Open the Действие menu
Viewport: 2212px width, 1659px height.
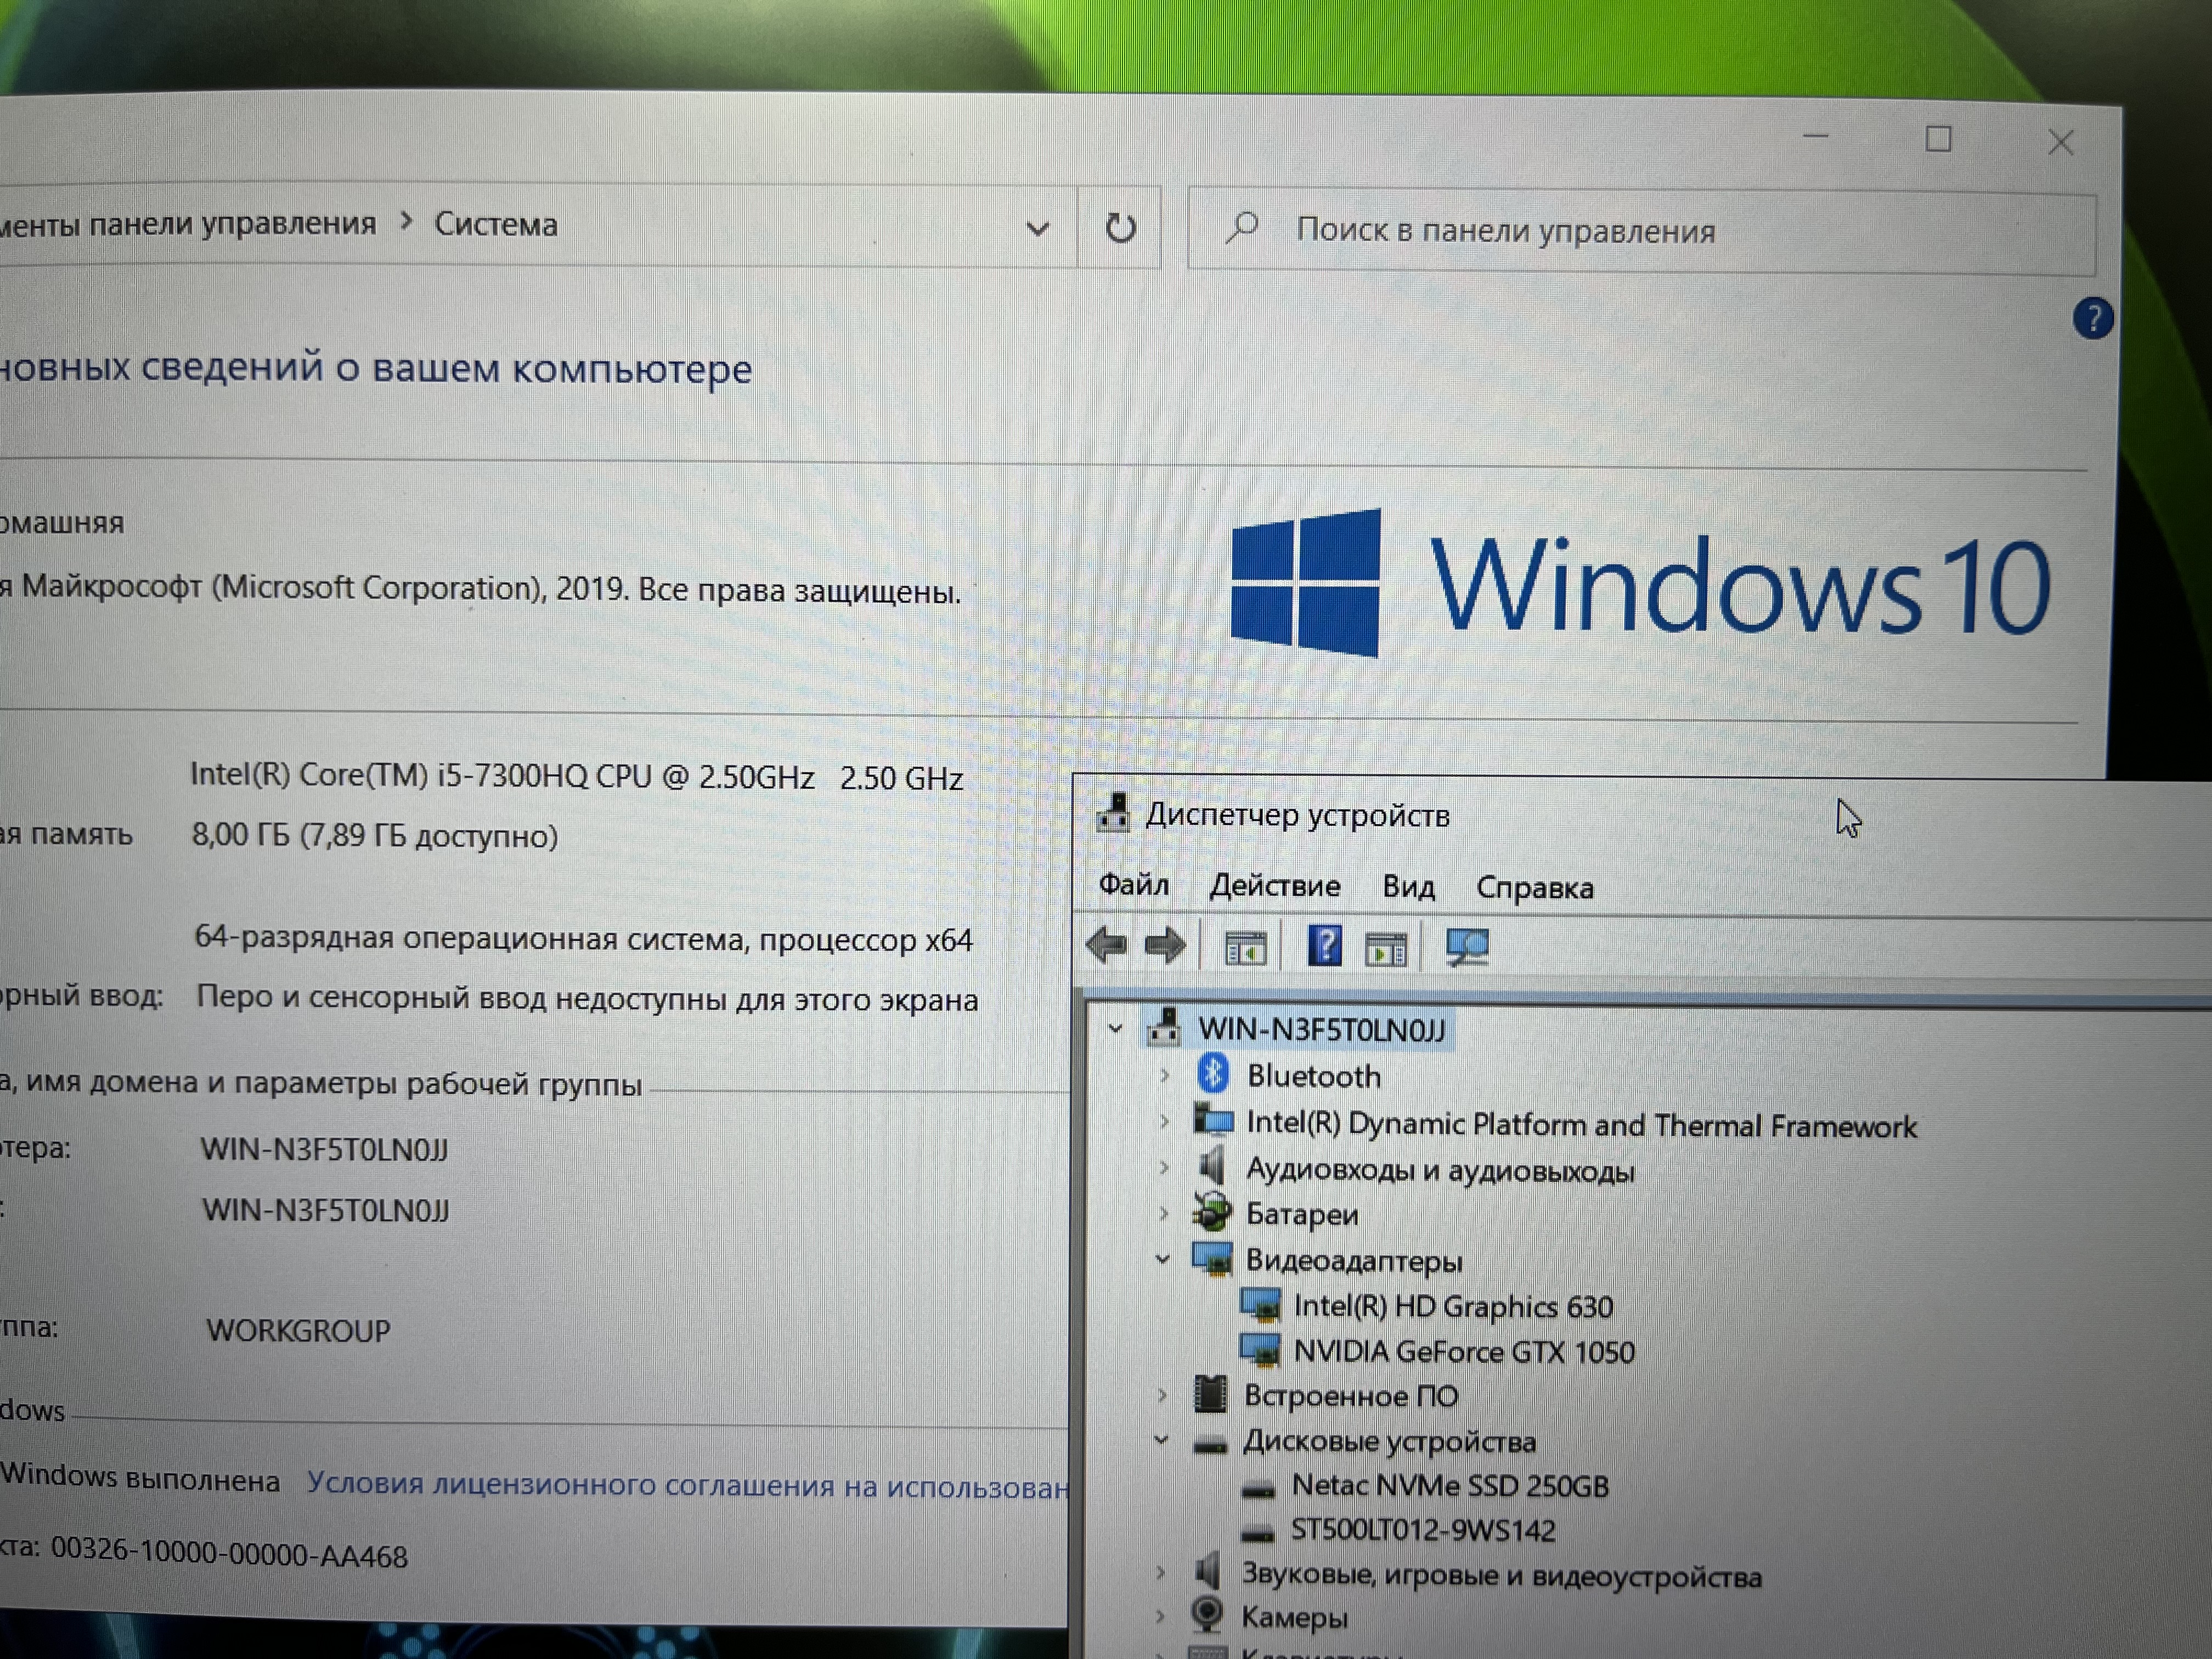coord(1274,886)
